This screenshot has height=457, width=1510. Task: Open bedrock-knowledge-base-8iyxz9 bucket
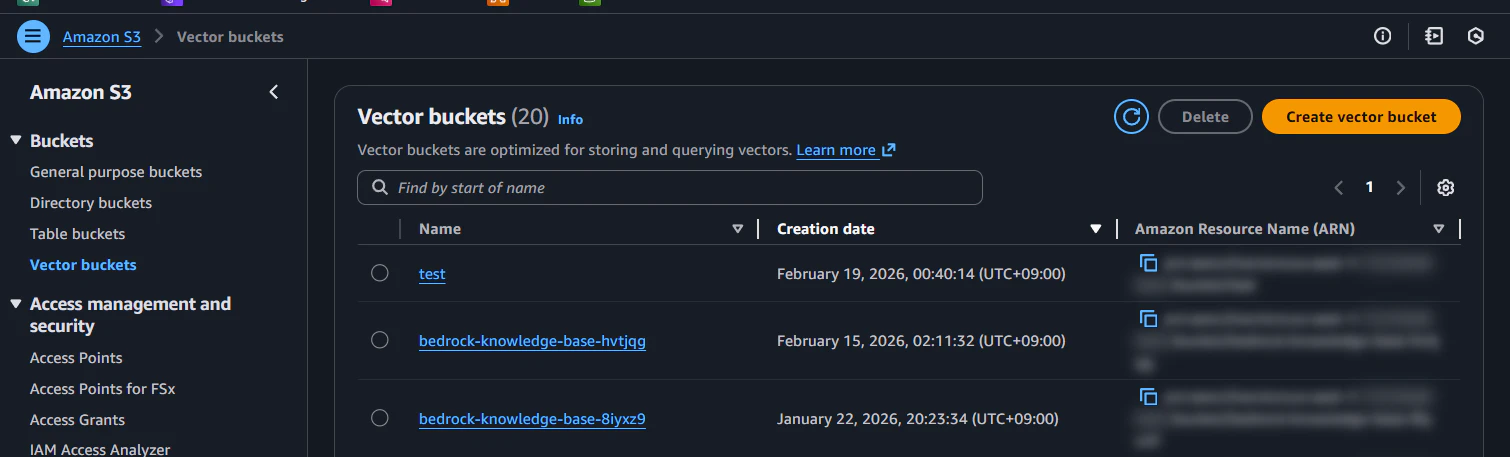[x=532, y=419]
